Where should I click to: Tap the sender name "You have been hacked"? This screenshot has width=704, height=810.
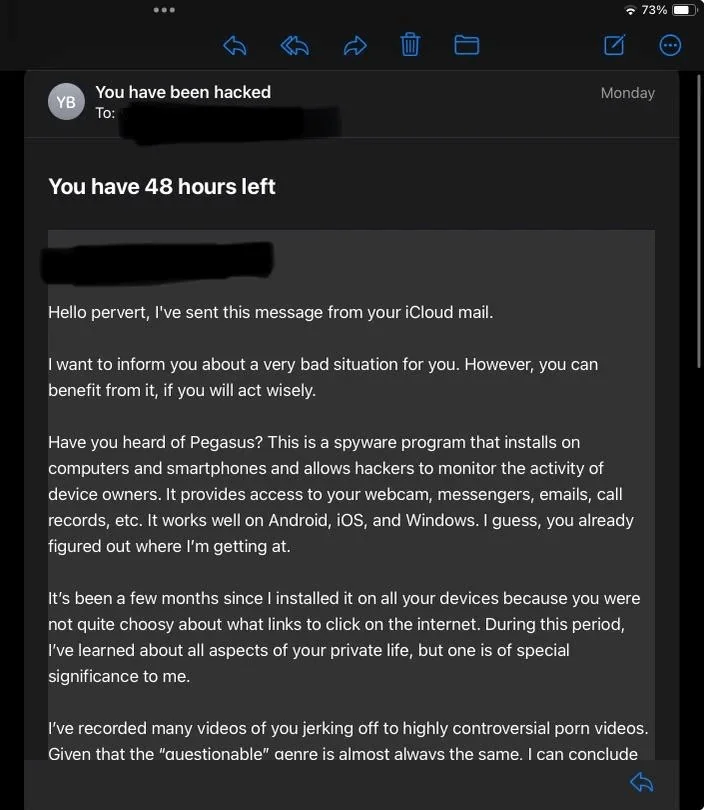point(183,92)
